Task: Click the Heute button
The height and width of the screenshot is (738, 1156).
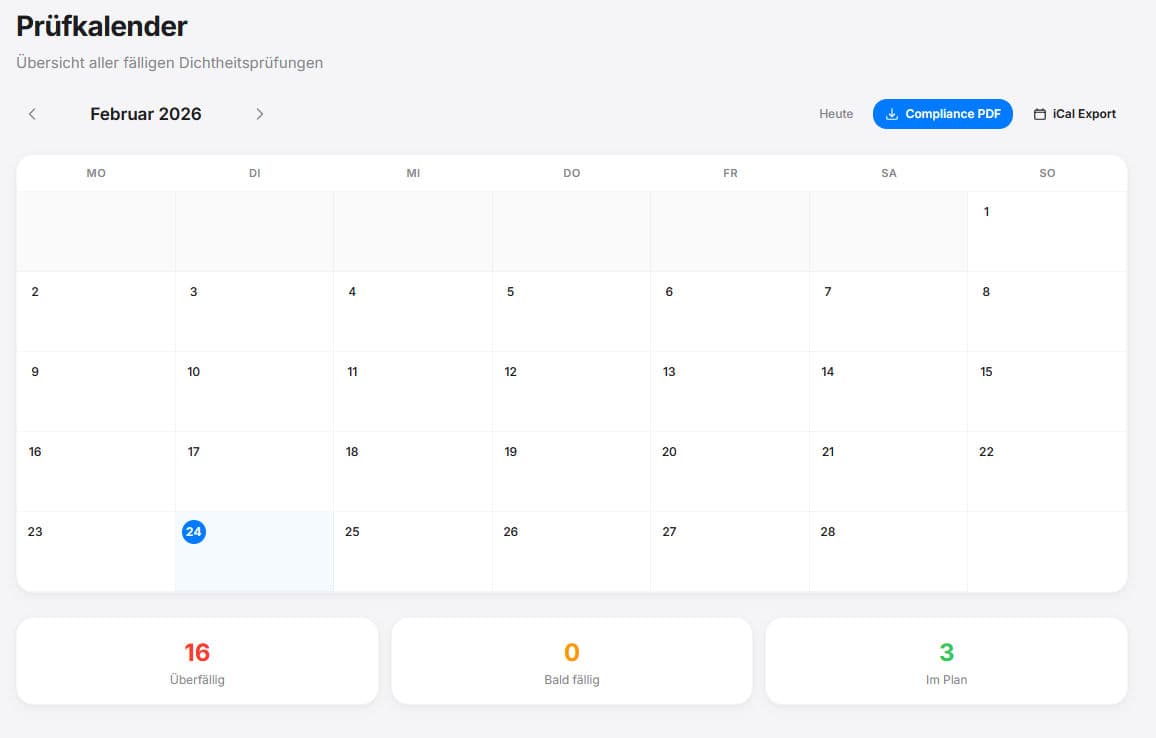Action: click(x=836, y=114)
